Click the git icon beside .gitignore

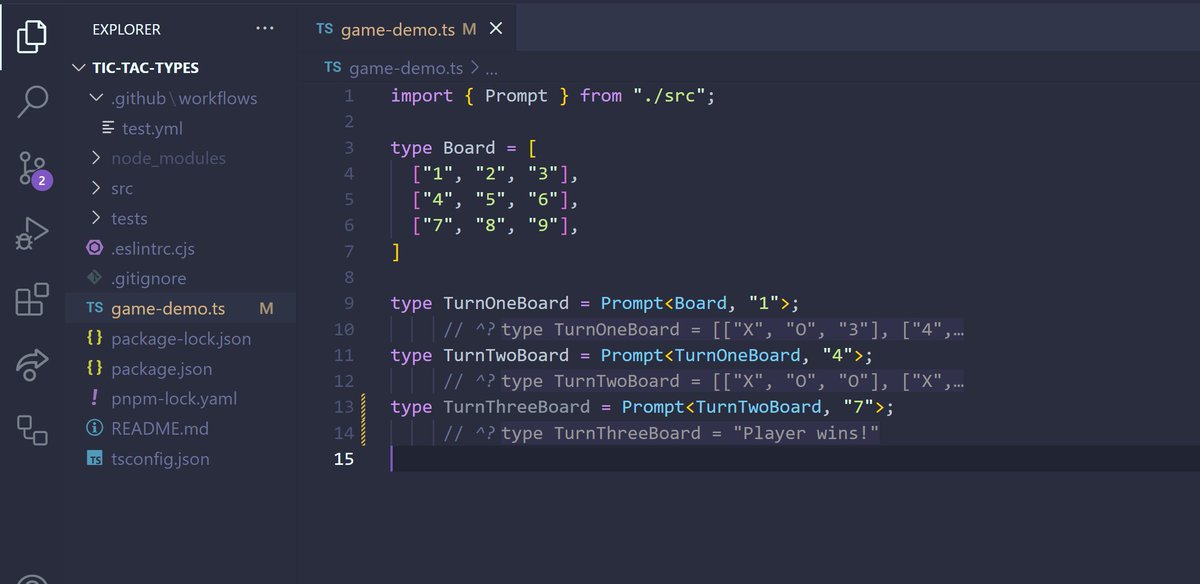coord(94,278)
